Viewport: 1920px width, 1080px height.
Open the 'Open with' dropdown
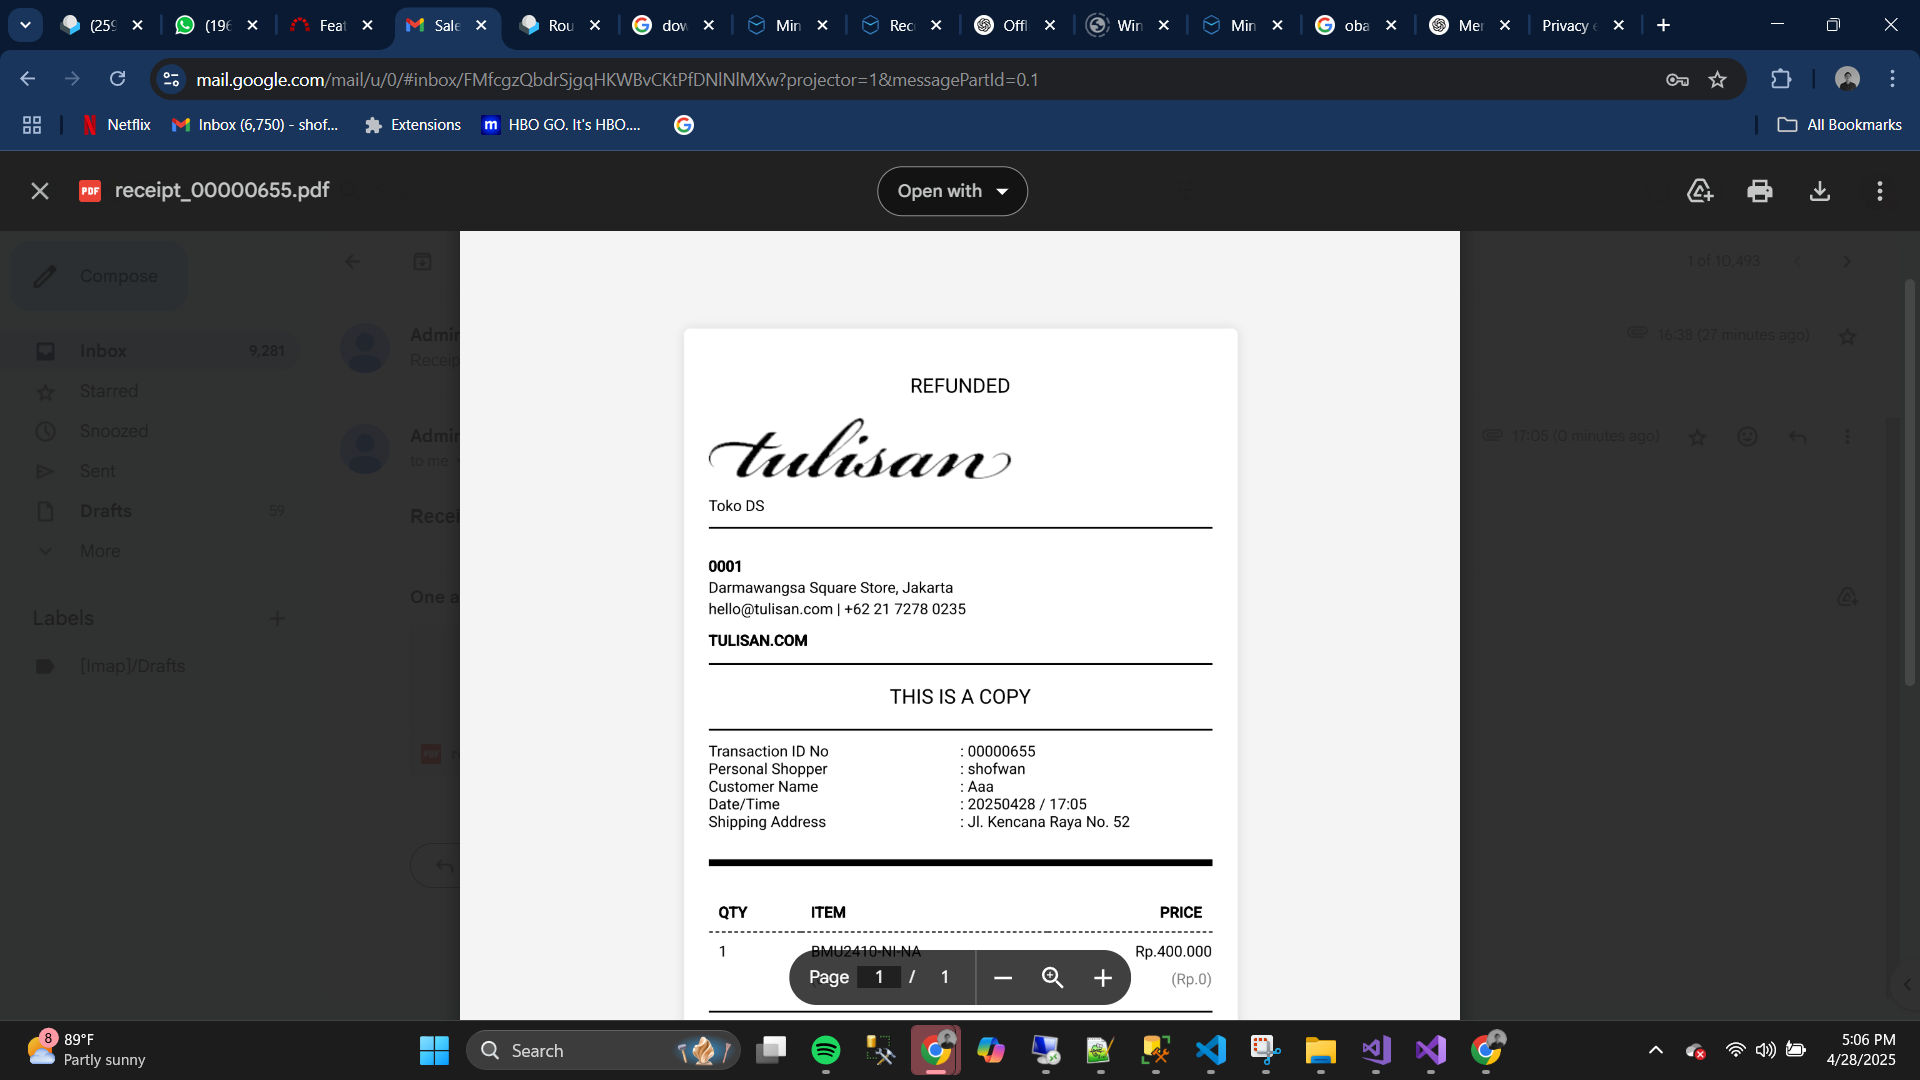pyautogui.click(x=952, y=191)
